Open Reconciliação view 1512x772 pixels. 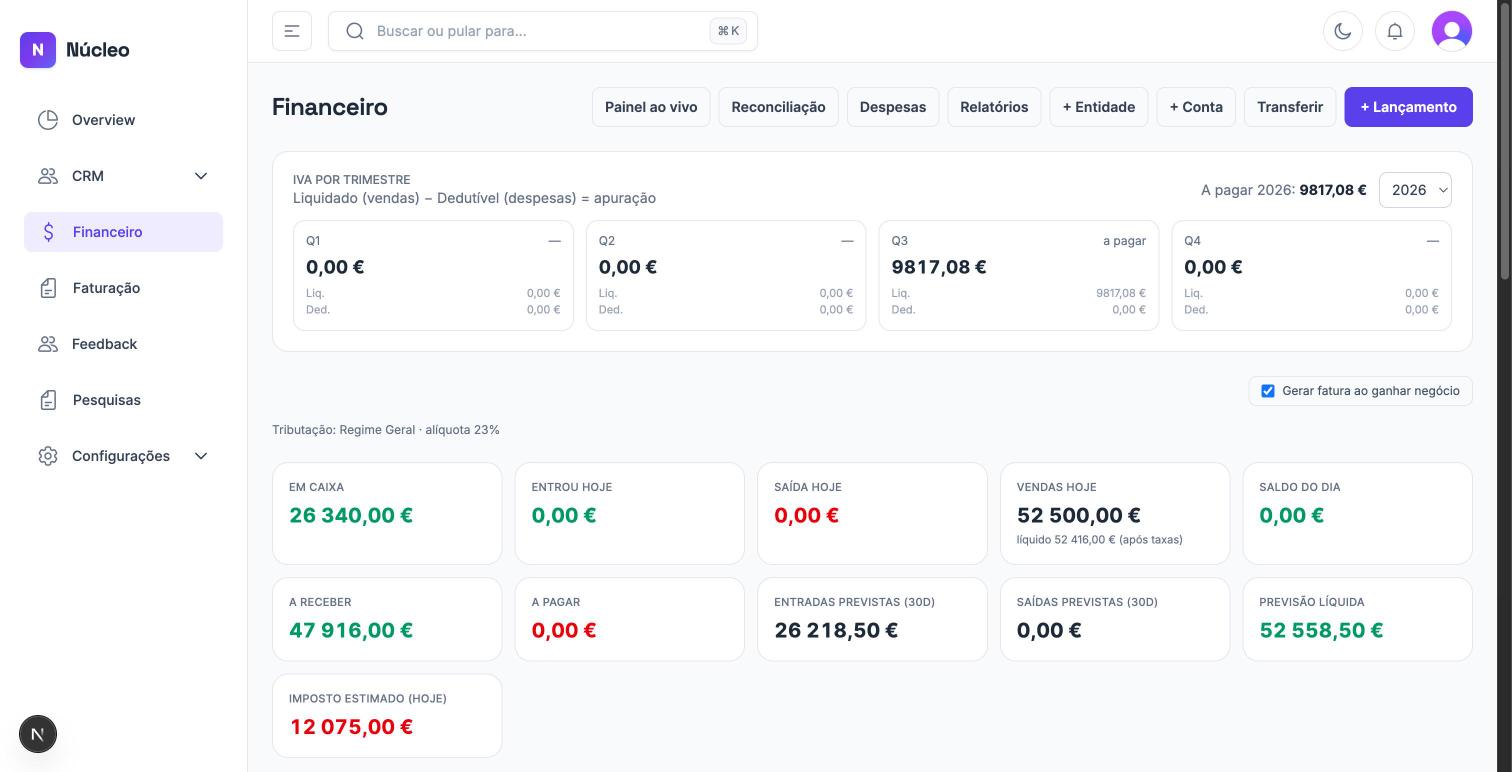pyautogui.click(x=778, y=107)
